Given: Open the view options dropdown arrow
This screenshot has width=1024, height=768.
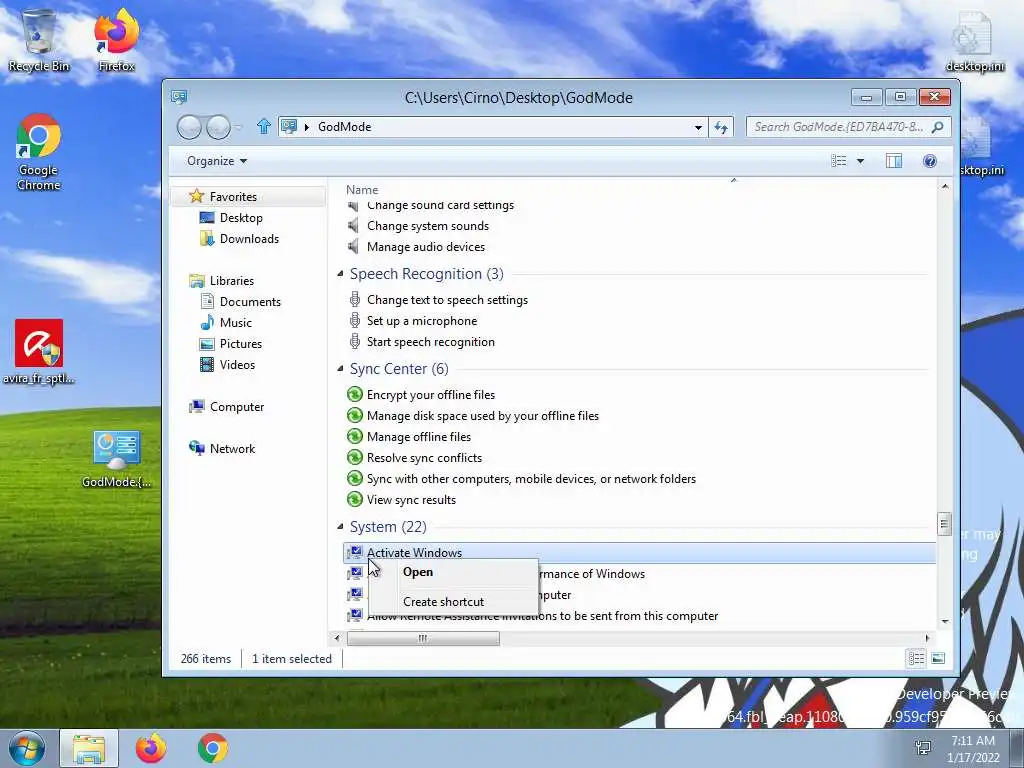Looking at the screenshot, I should [x=860, y=161].
